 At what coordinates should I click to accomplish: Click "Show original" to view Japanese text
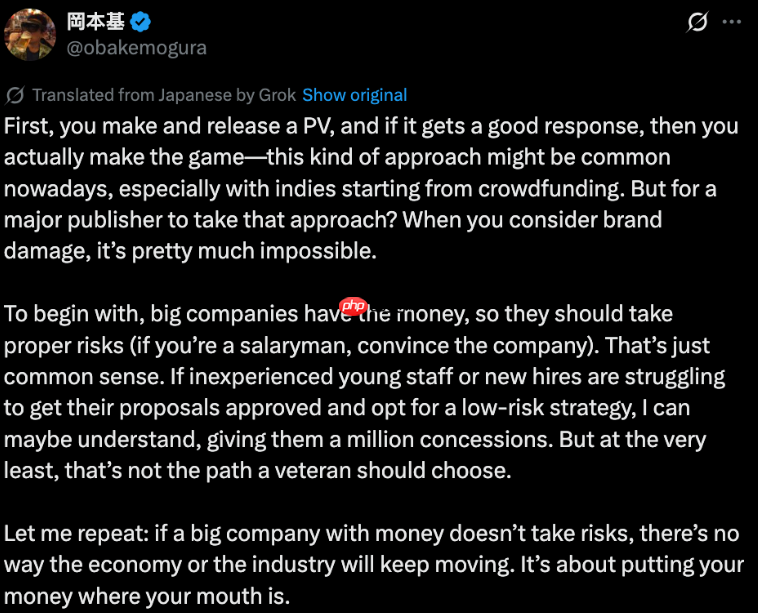(x=354, y=95)
